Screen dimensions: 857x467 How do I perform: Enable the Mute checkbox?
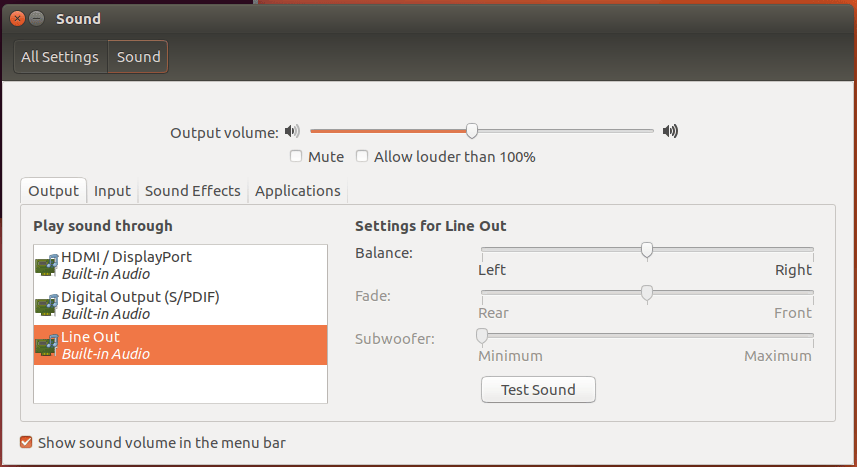(x=296, y=156)
